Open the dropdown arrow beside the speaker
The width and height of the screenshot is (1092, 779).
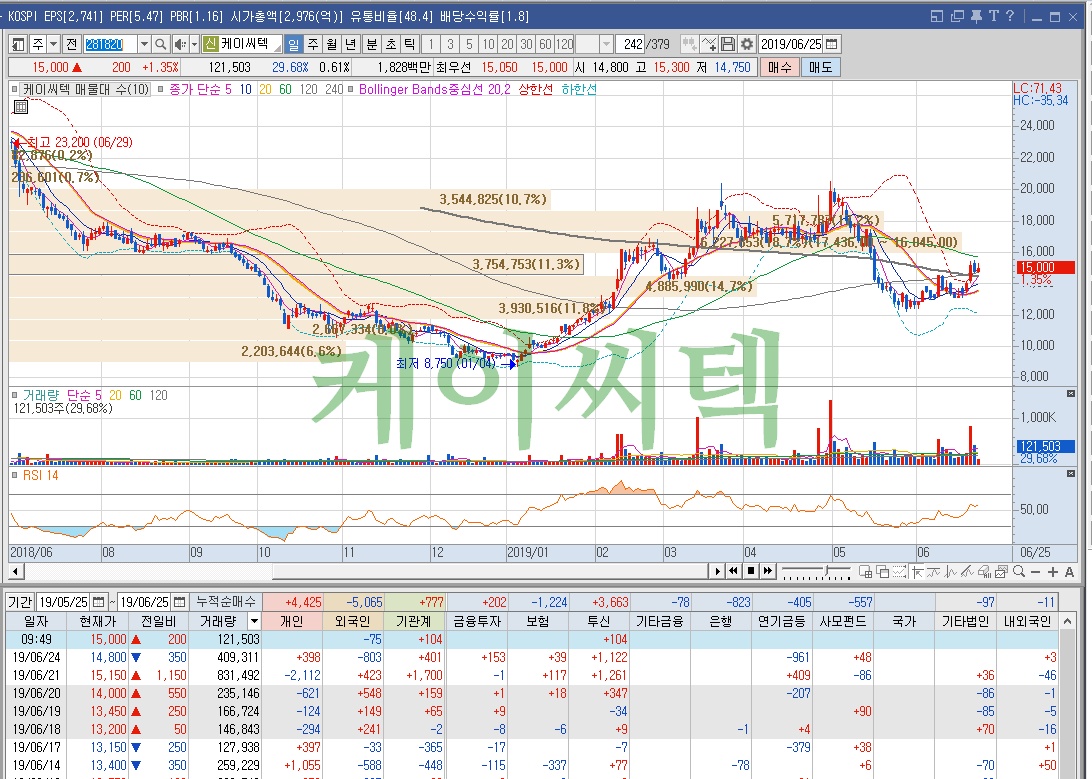(194, 45)
